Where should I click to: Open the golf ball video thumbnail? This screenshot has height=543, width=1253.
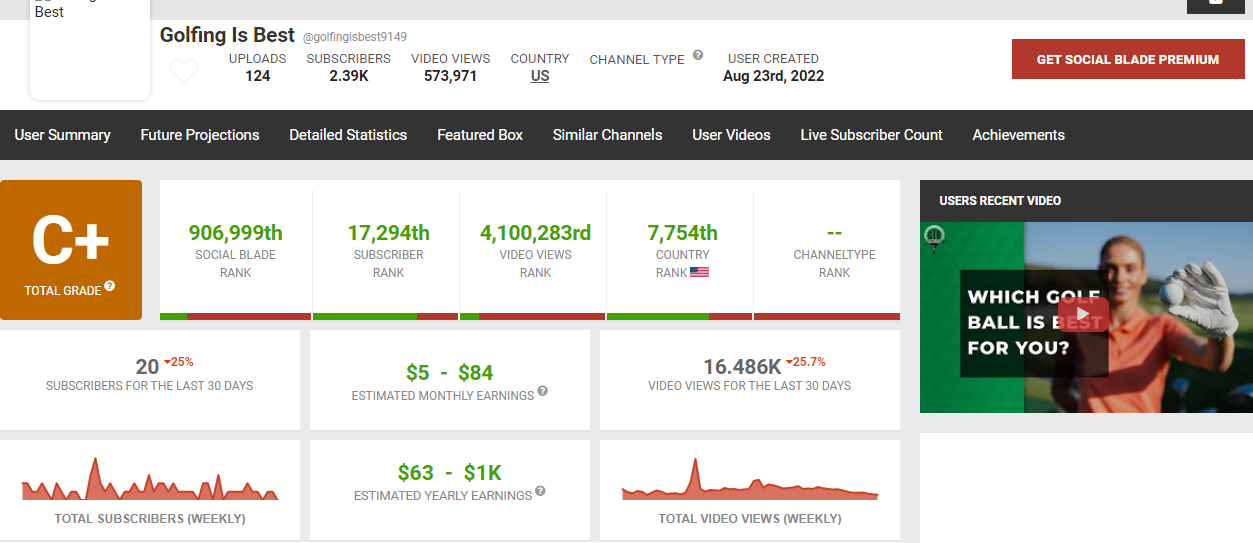(1086, 317)
